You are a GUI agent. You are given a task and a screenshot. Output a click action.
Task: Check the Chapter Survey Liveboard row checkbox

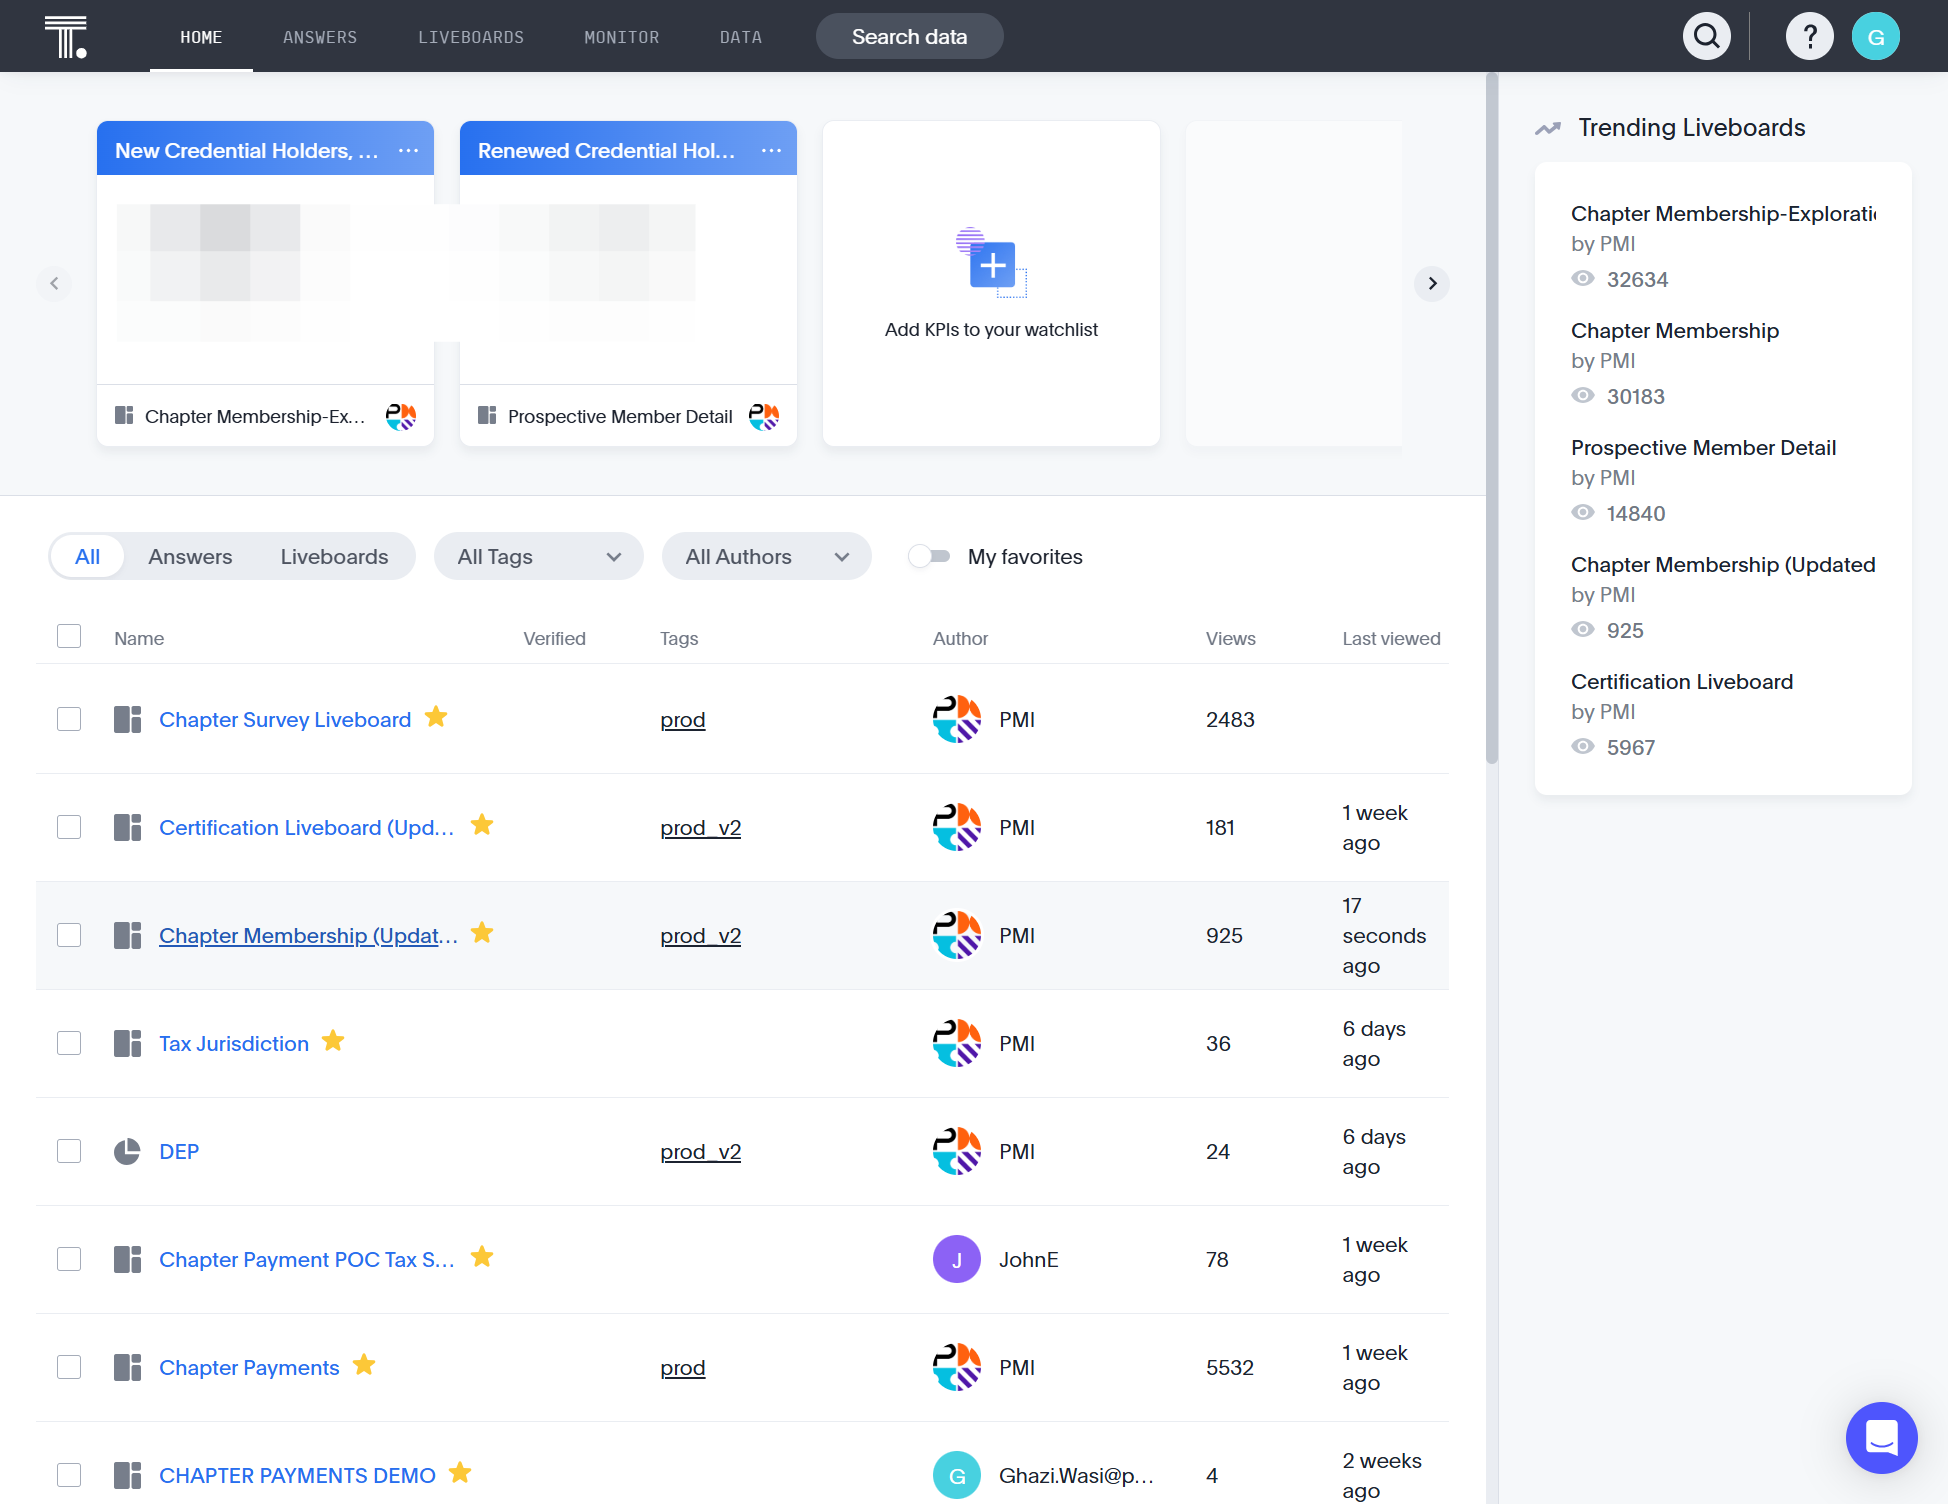tap(69, 719)
